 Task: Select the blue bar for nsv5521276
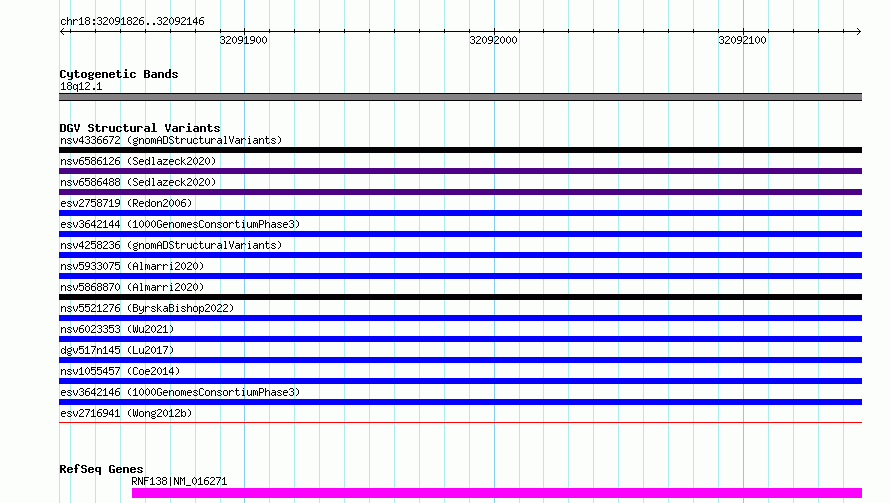point(460,318)
